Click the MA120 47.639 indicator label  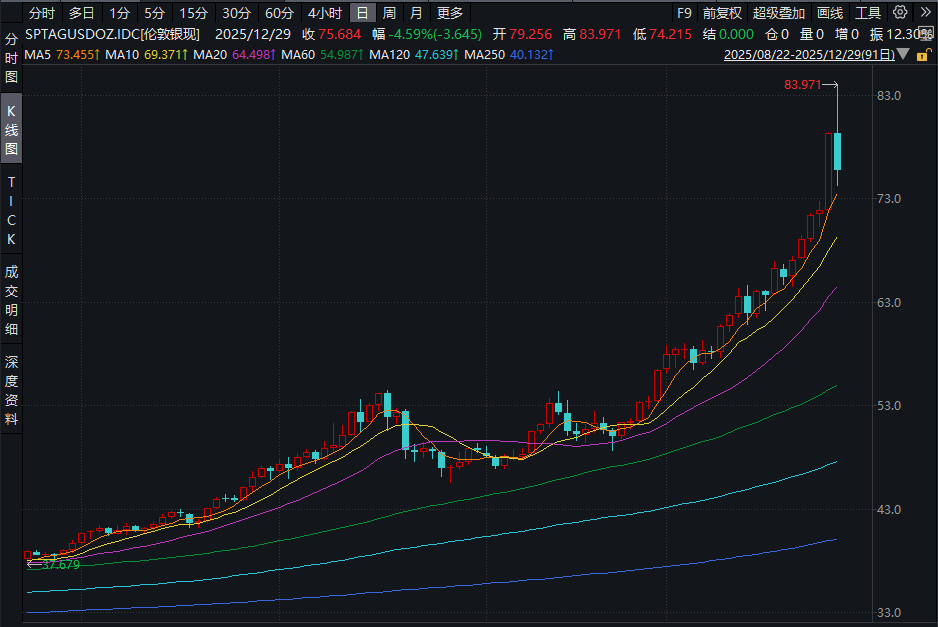tap(414, 54)
